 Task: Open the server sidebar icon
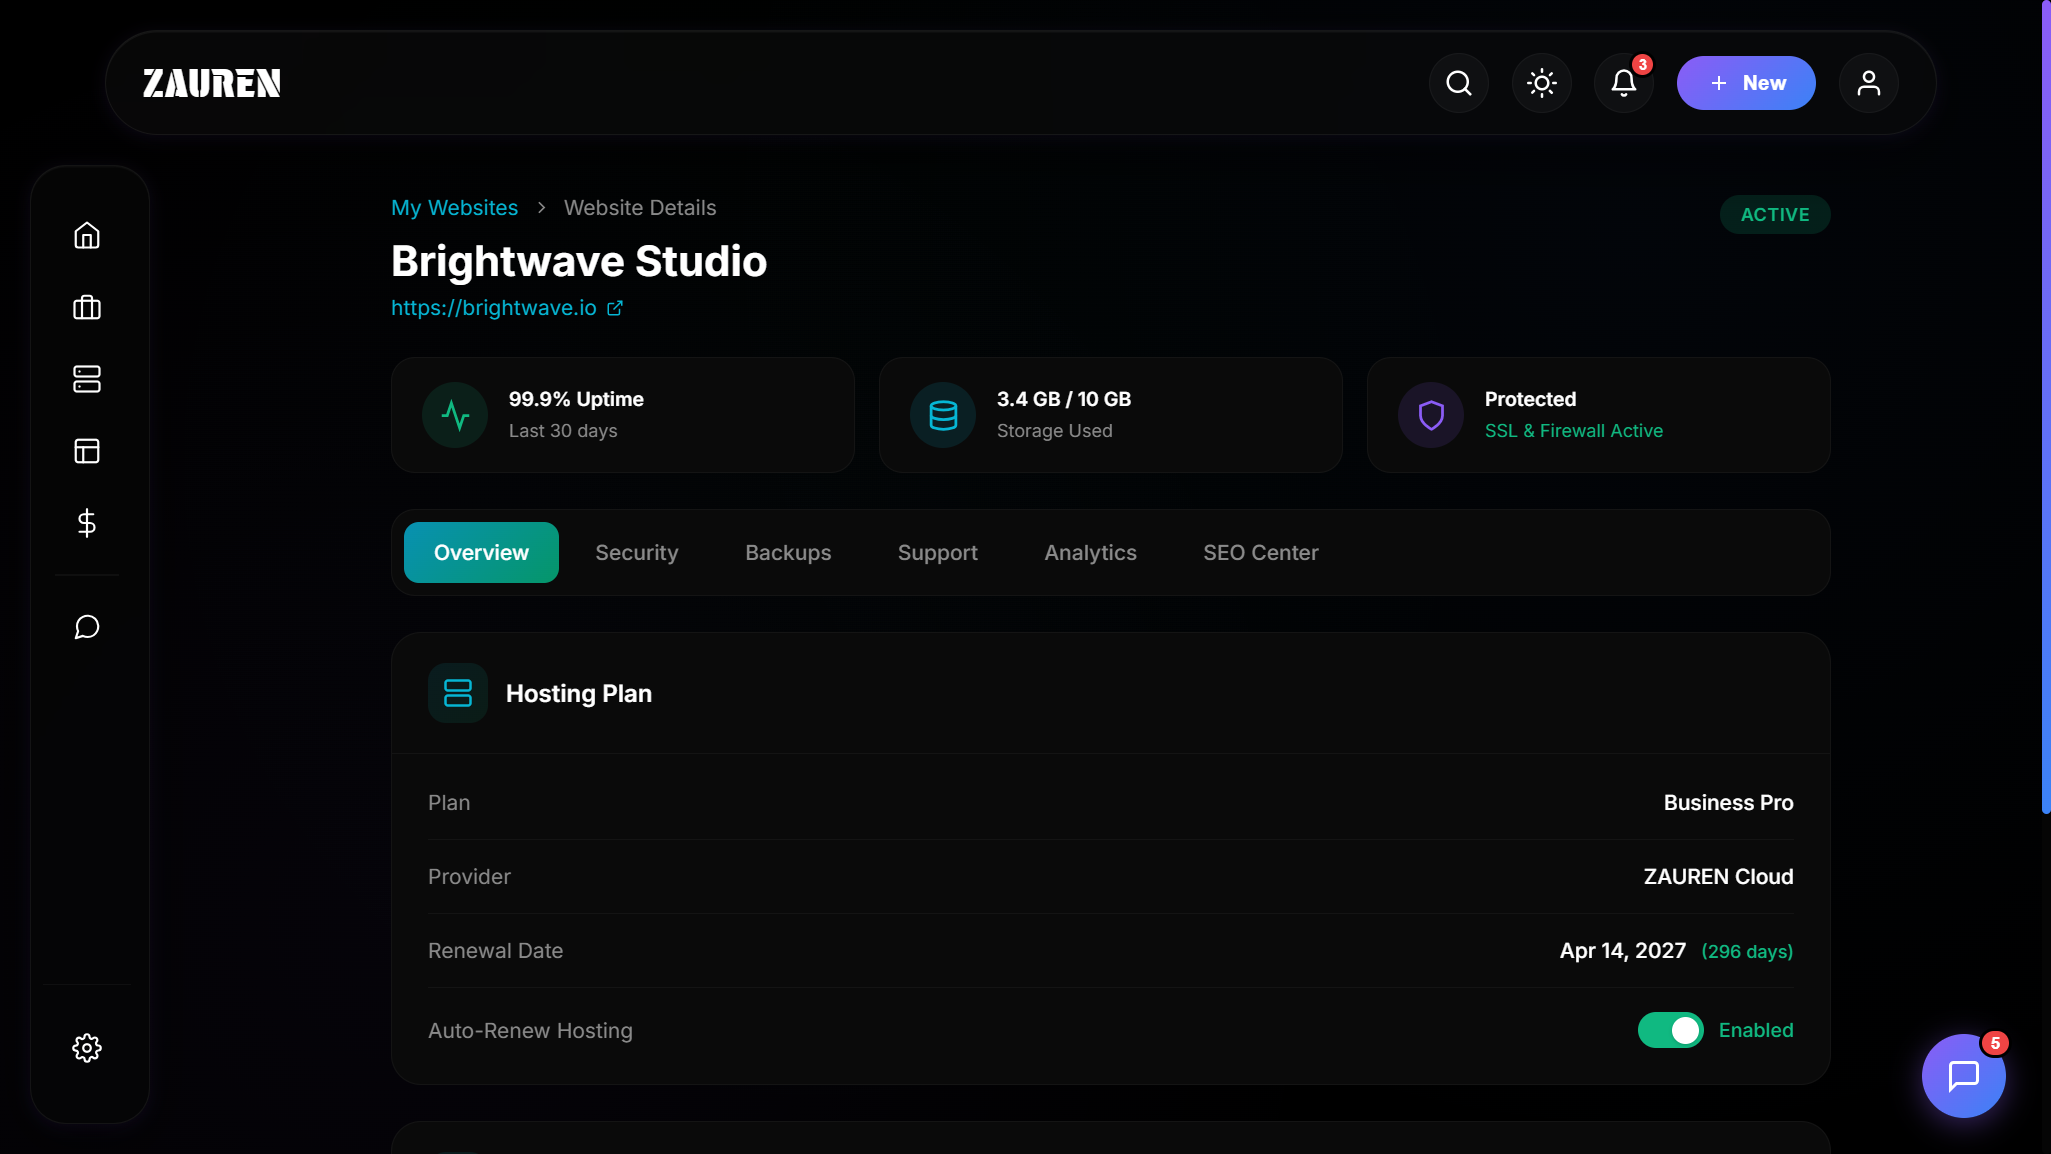(87, 379)
